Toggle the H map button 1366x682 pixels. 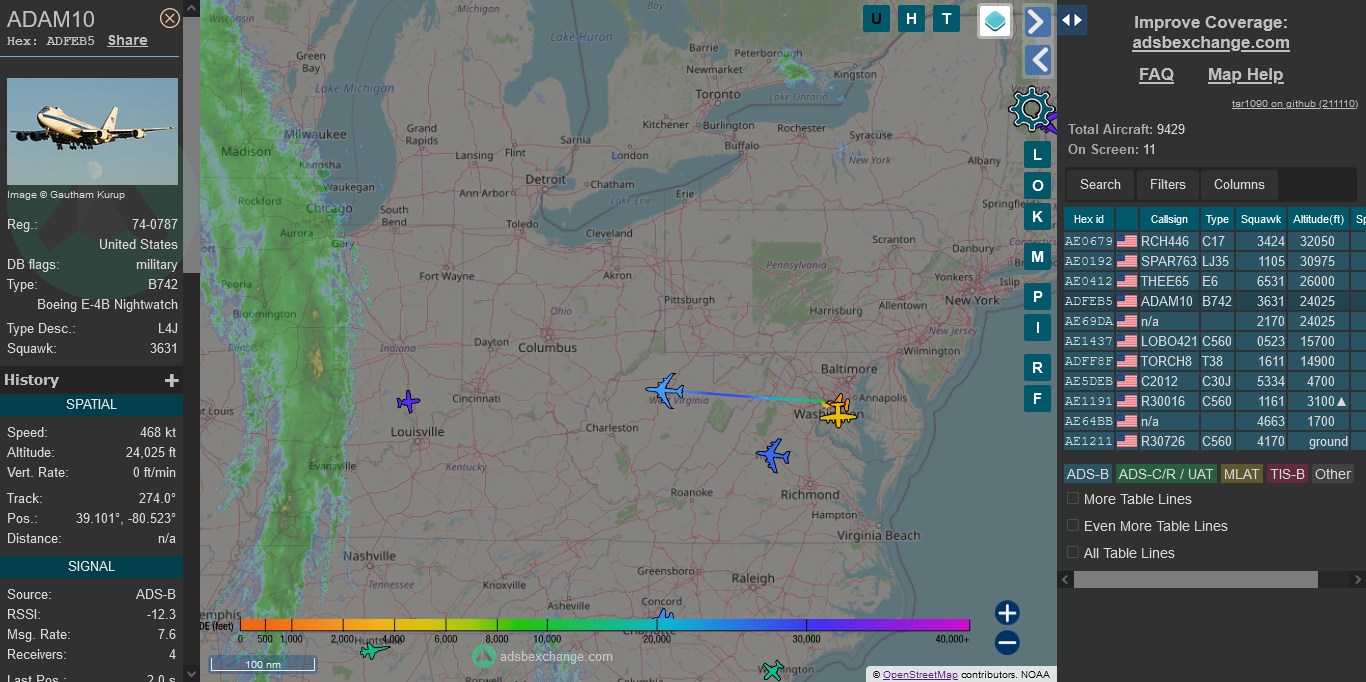[911, 18]
